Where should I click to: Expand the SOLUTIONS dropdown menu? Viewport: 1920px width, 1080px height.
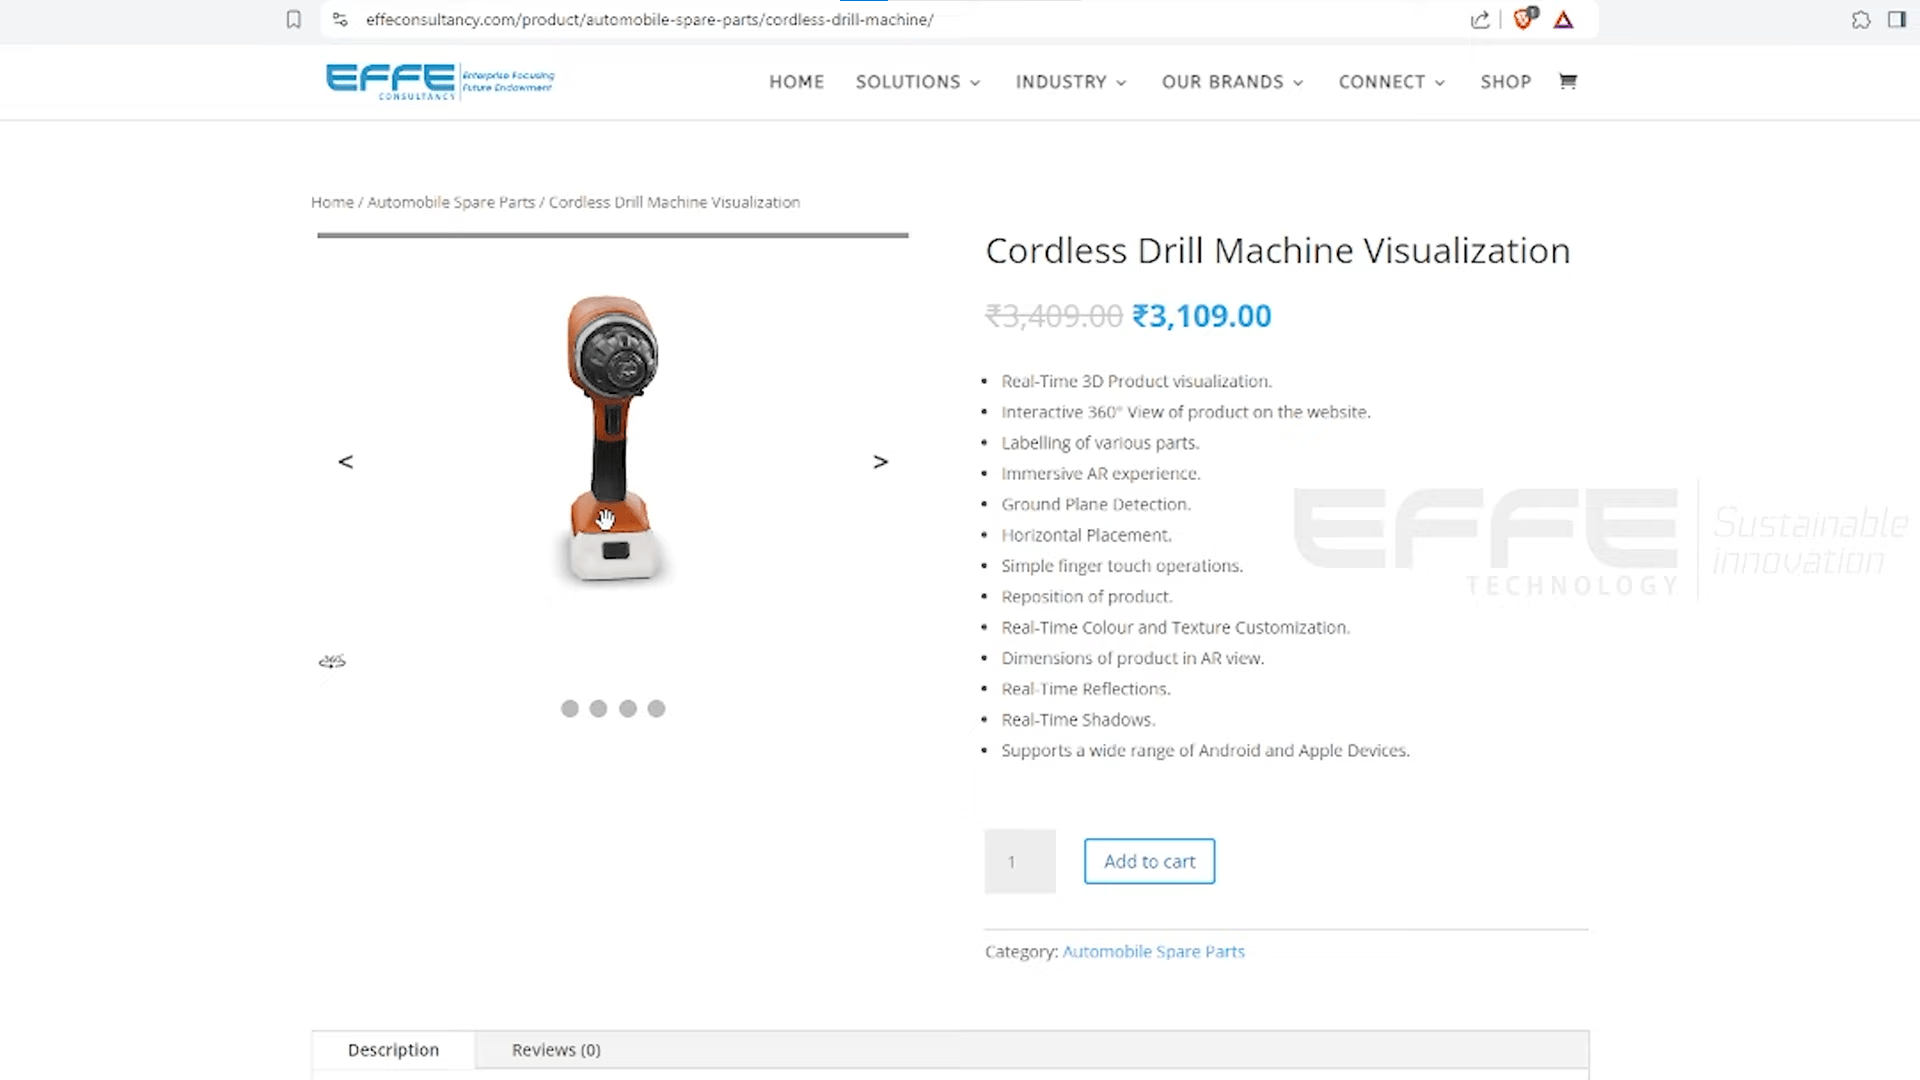(915, 82)
